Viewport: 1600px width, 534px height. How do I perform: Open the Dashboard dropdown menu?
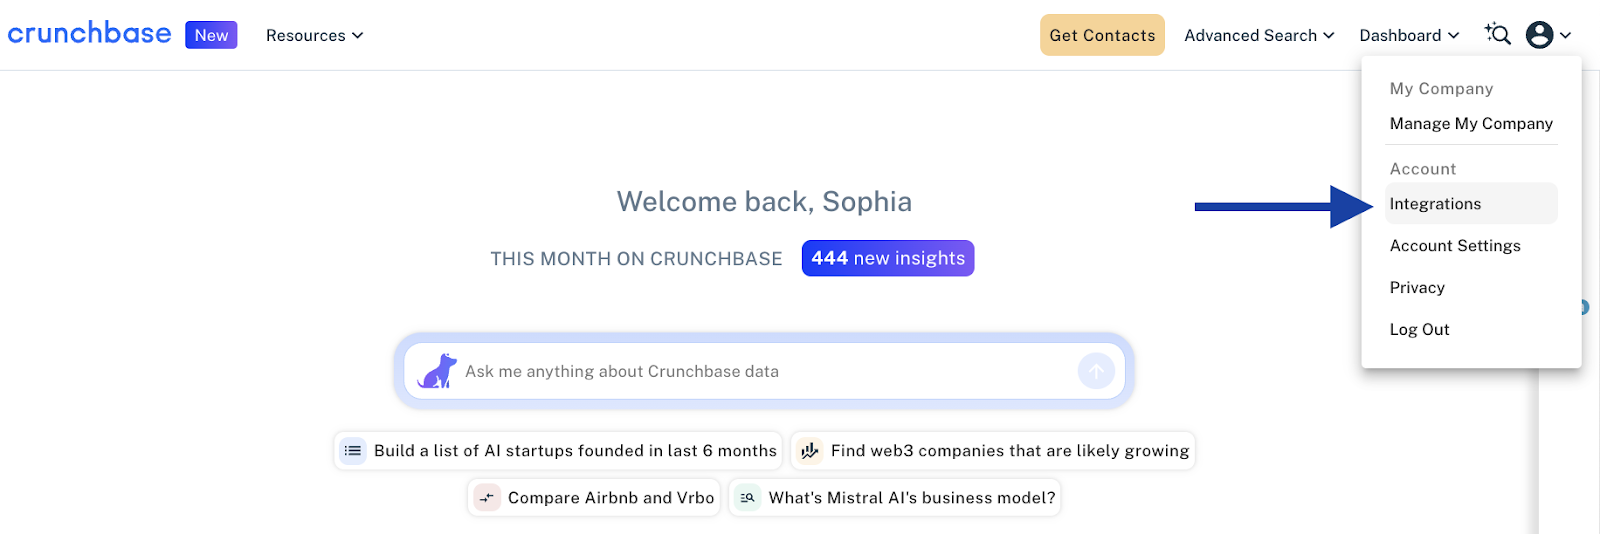(1409, 35)
